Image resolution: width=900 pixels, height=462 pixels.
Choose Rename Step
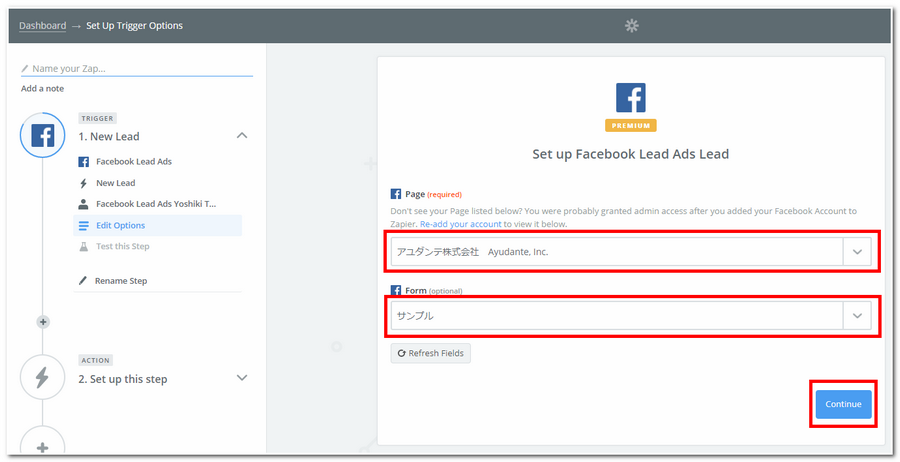pyautogui.click(x=158, y=281)
